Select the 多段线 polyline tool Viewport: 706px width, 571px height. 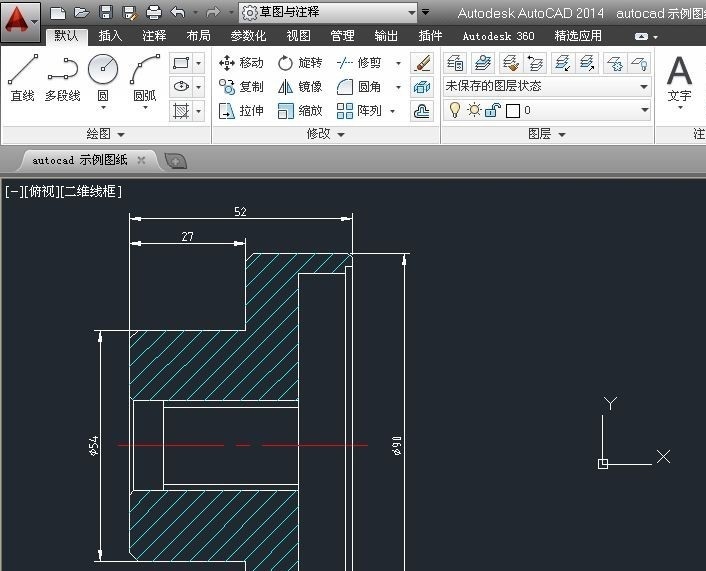point(63,77)
